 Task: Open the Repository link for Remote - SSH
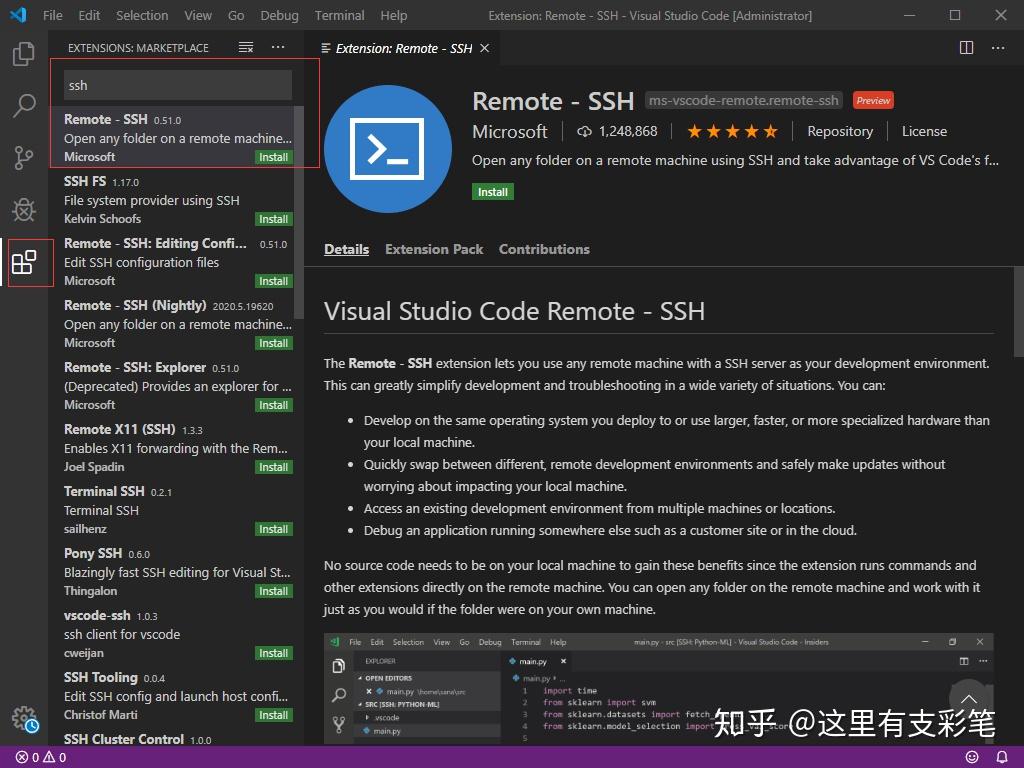click(840, 131)
